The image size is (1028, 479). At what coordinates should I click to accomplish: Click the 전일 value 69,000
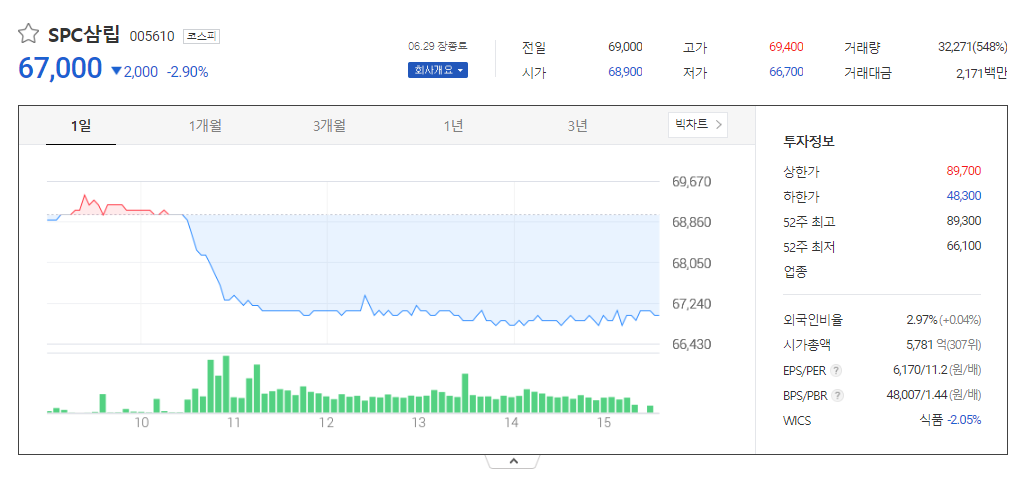[625, 47]
